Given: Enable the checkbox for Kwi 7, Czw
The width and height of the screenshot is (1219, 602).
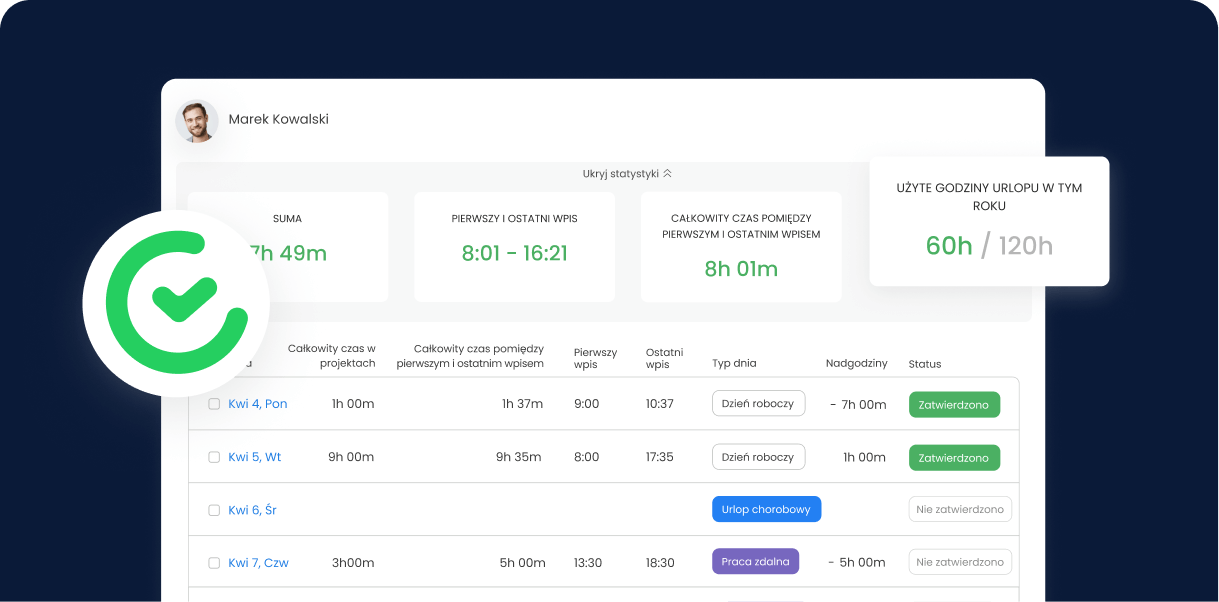Looking at the screenshot, I should (x=214, y=563).
